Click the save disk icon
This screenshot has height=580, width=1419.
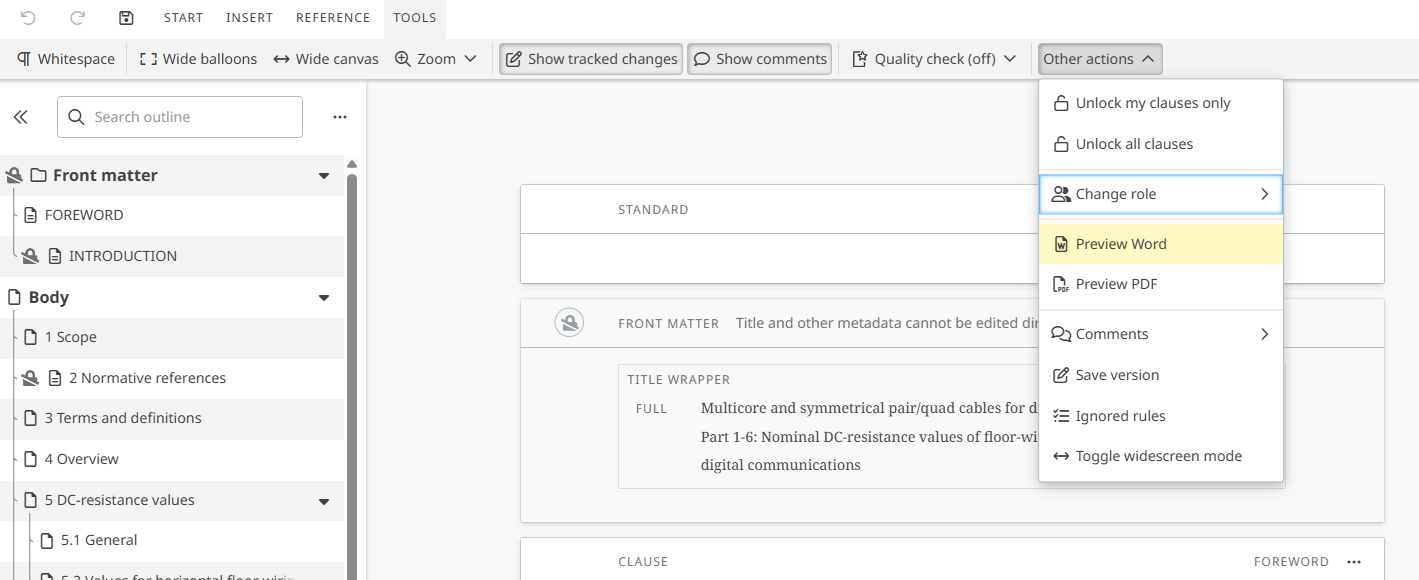tap(126, 18)
